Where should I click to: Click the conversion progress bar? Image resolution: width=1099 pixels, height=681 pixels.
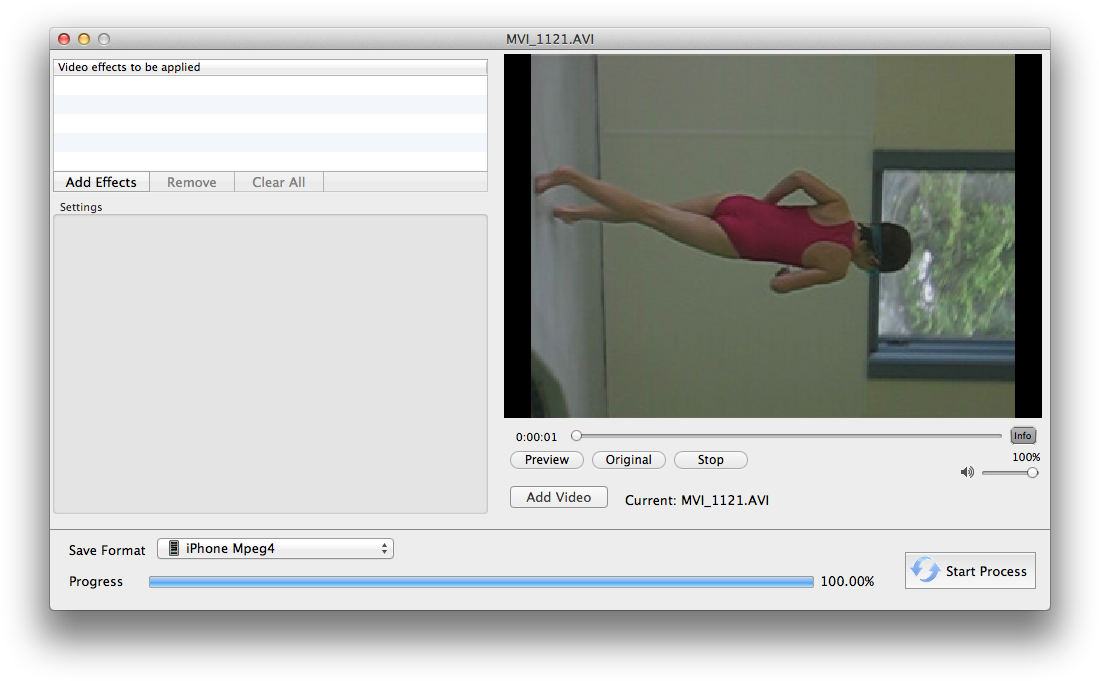[481, 582]
